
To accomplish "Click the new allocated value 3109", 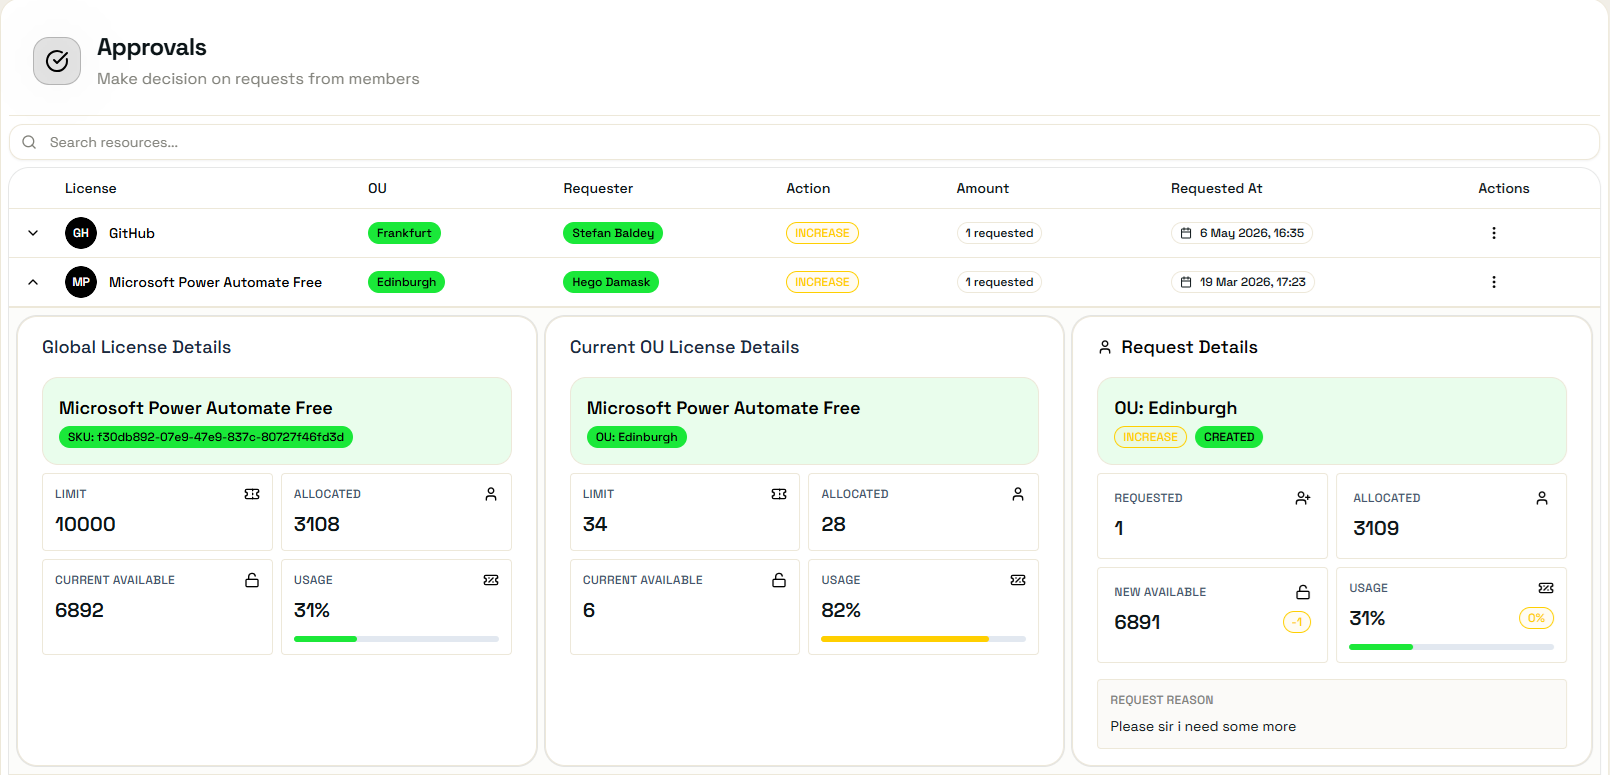I will (1376, 528).
